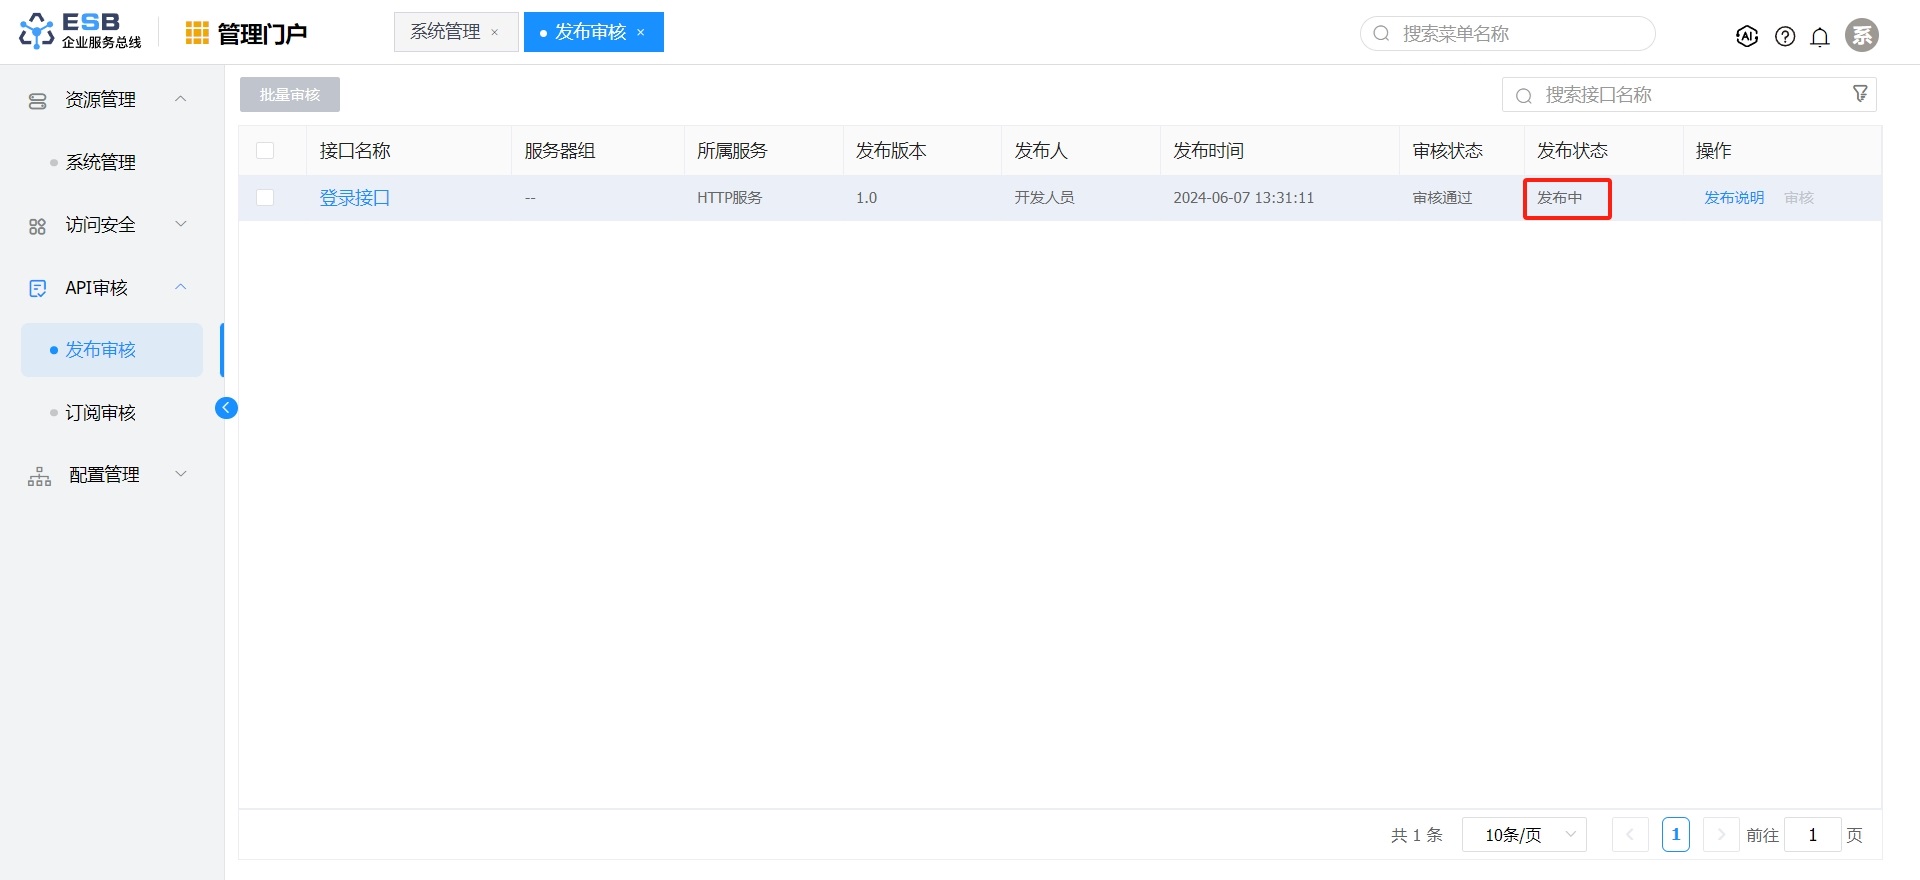Click the ESB enterprise service bus logo
1920x880 pixels.
click(80, 31)
